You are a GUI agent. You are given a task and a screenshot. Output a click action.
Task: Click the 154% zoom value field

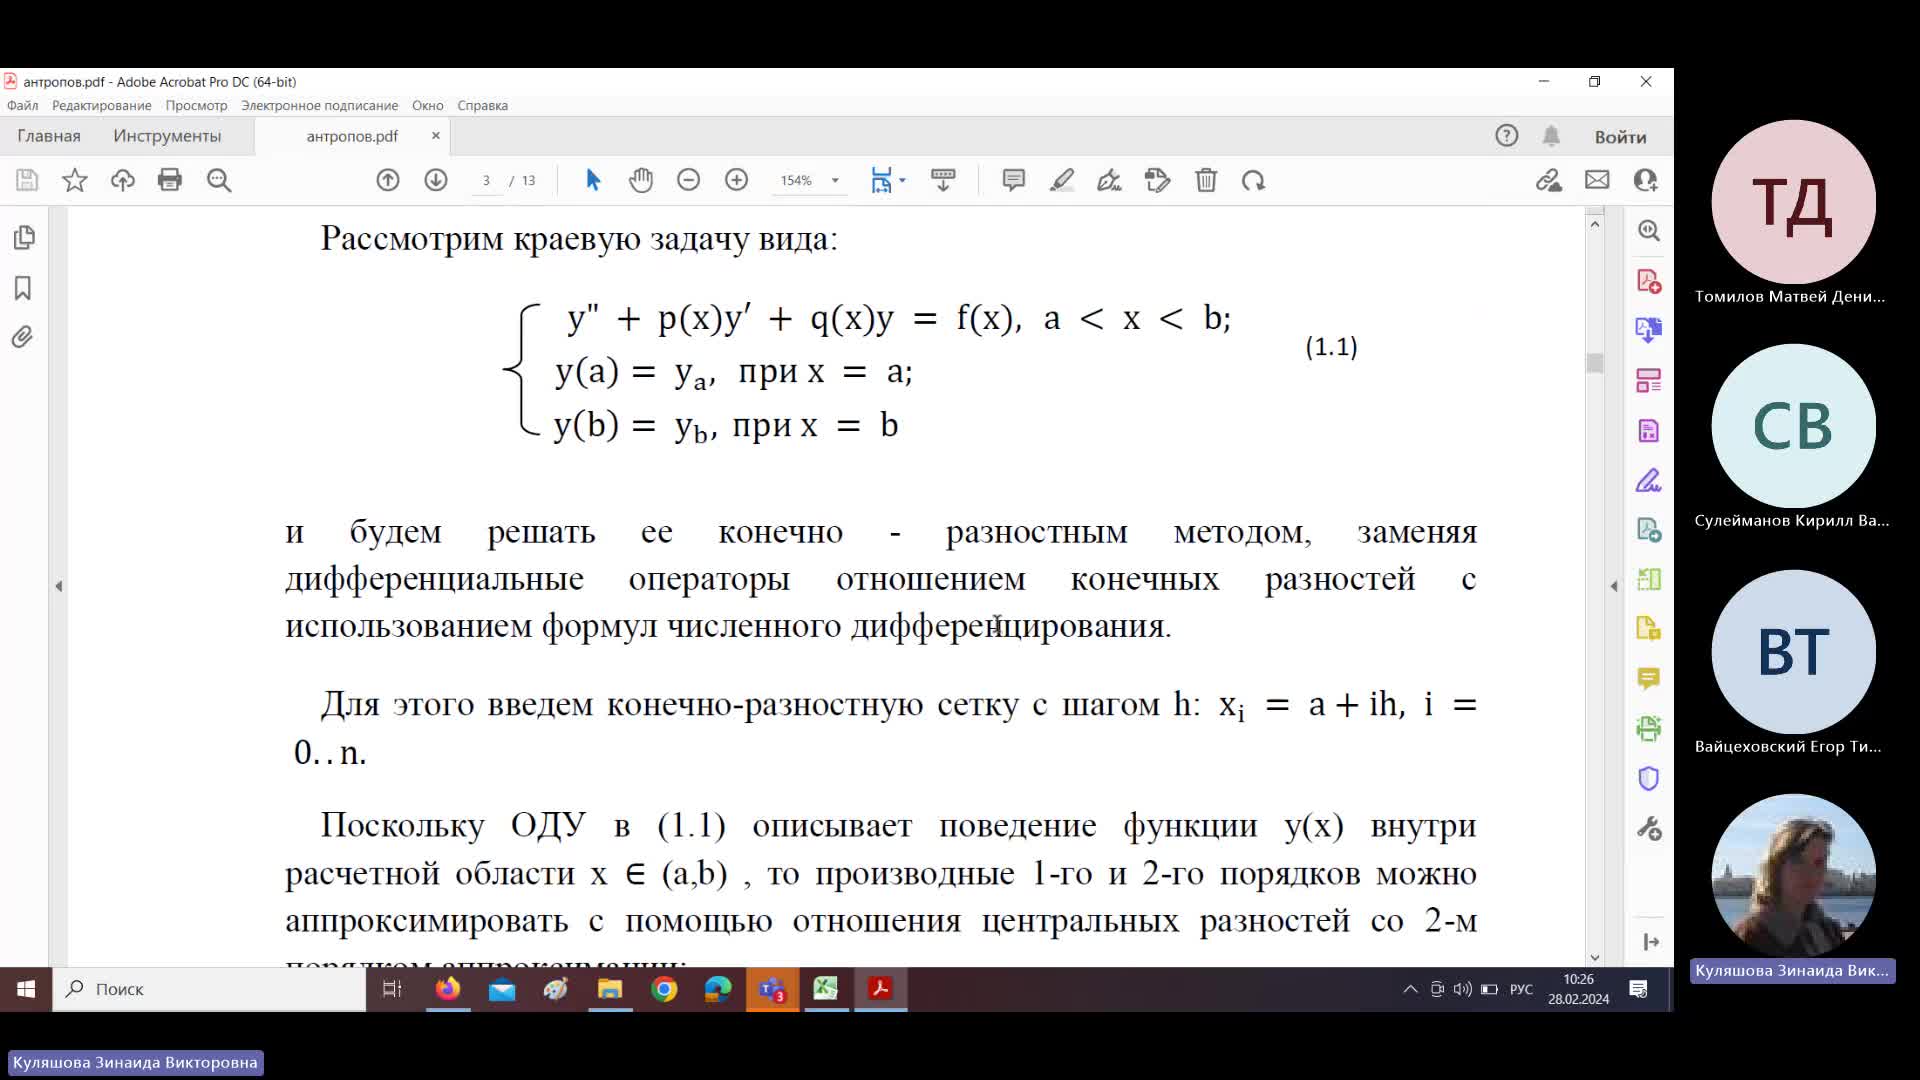coord(797,181)
